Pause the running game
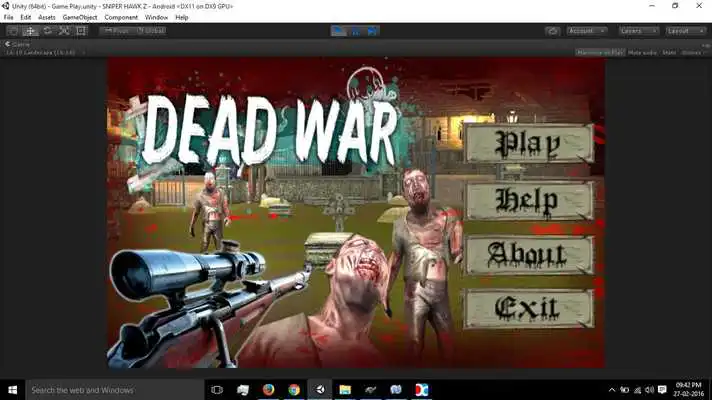Image resolution: width=712 pixels, height=400 pixels. [356, 31]
